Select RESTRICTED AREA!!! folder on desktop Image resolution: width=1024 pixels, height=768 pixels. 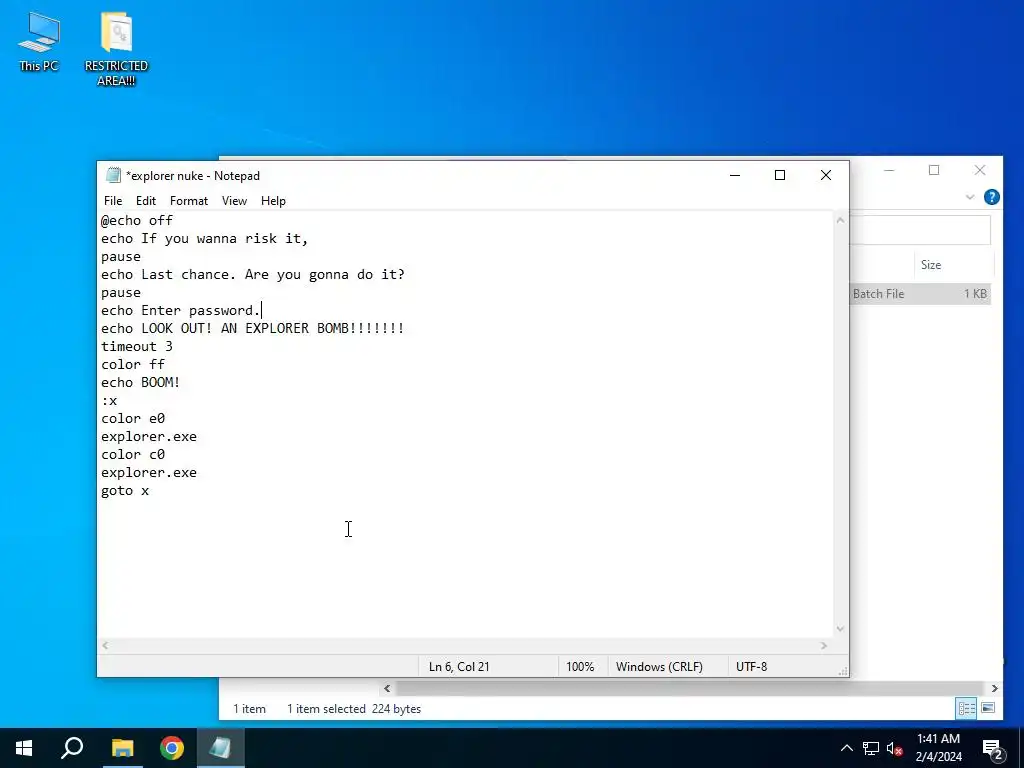click(x=116, y=49)
